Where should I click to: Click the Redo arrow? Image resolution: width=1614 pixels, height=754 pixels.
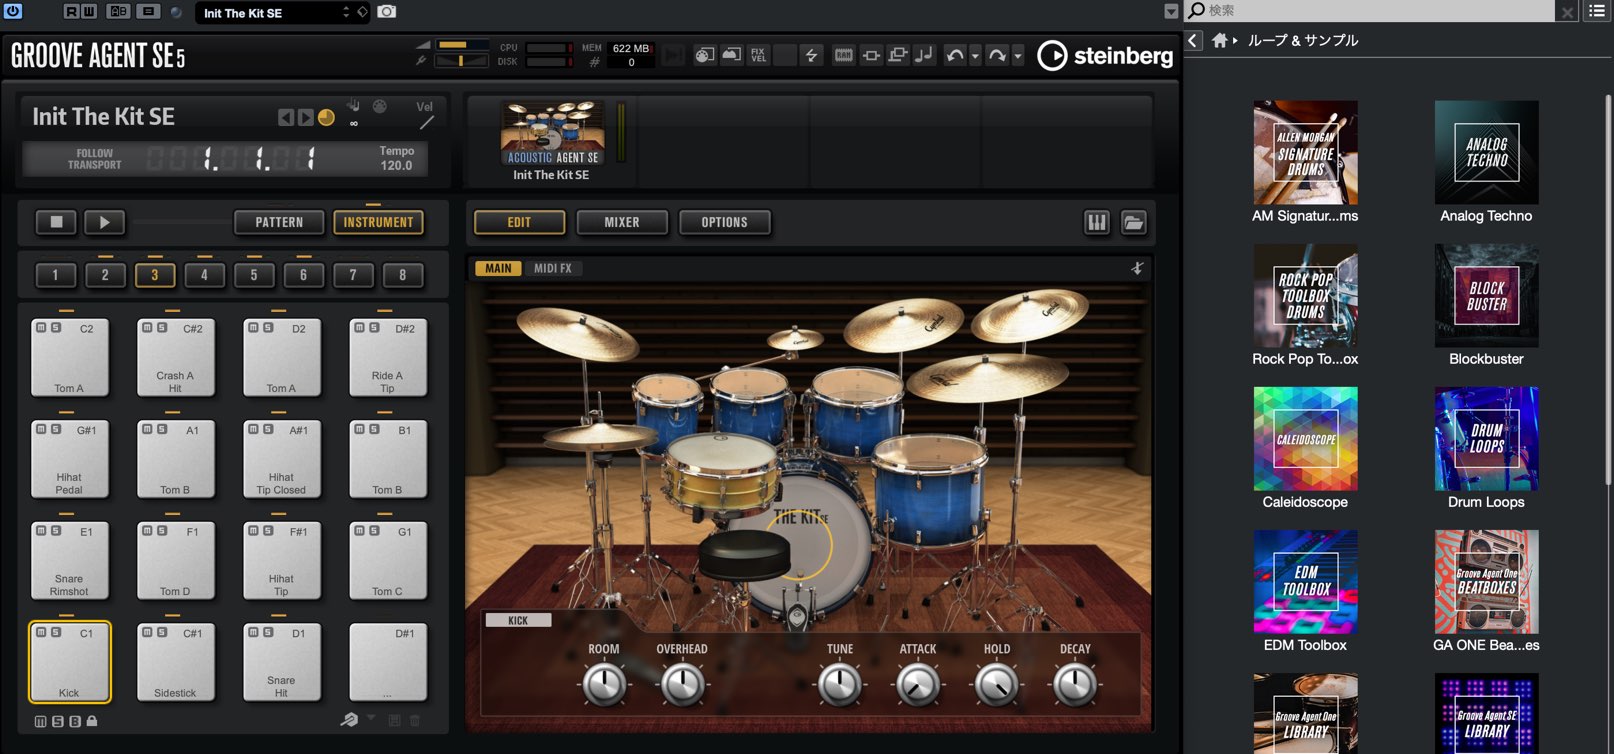coord(997,55)
